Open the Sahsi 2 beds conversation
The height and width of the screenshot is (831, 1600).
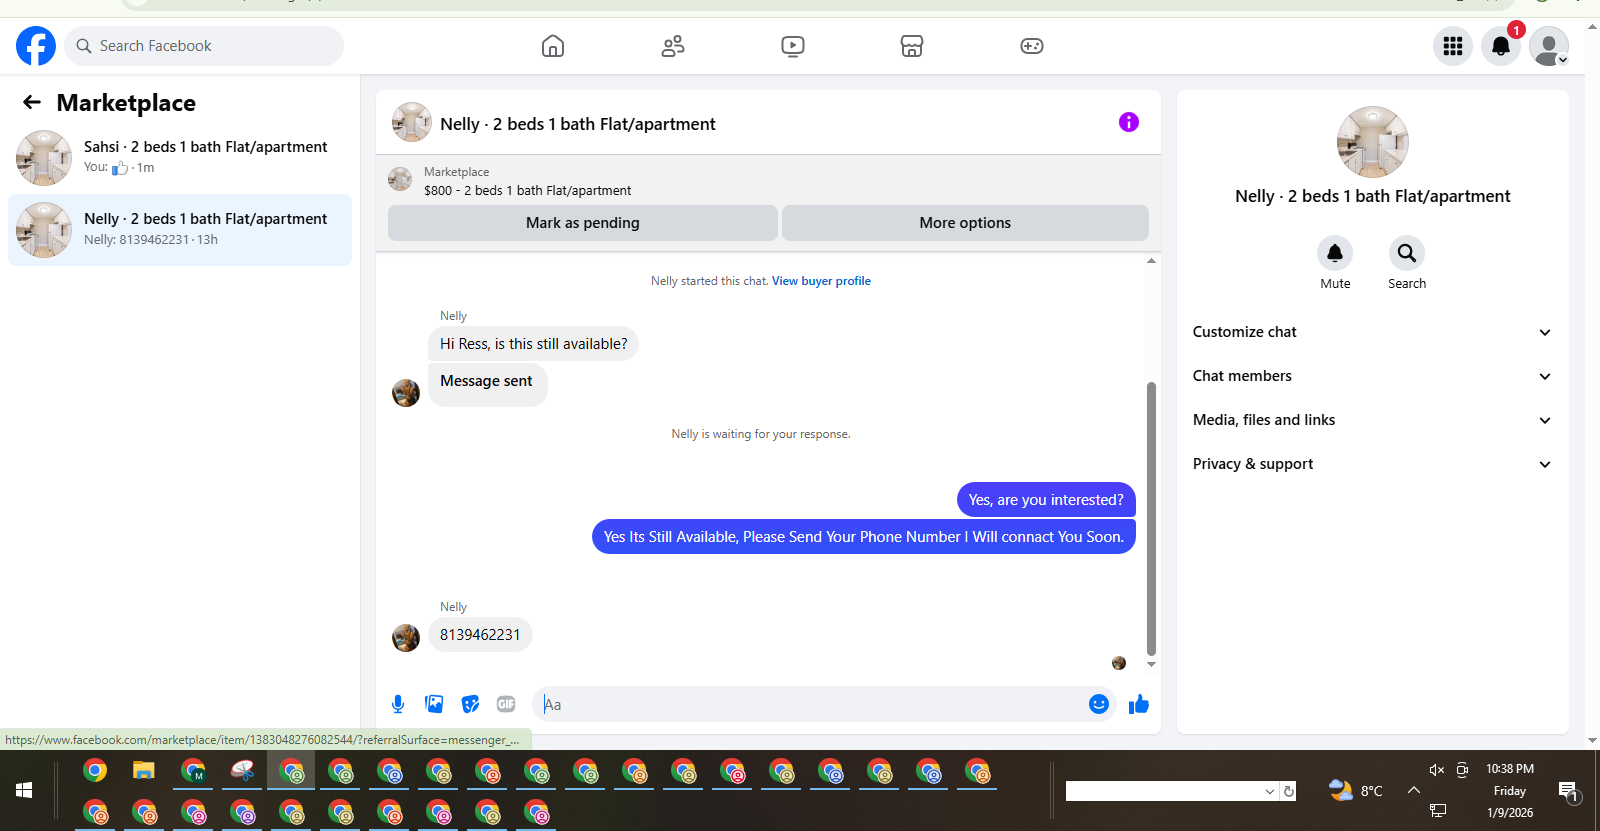pyautogui.click(x=180, y=158)
